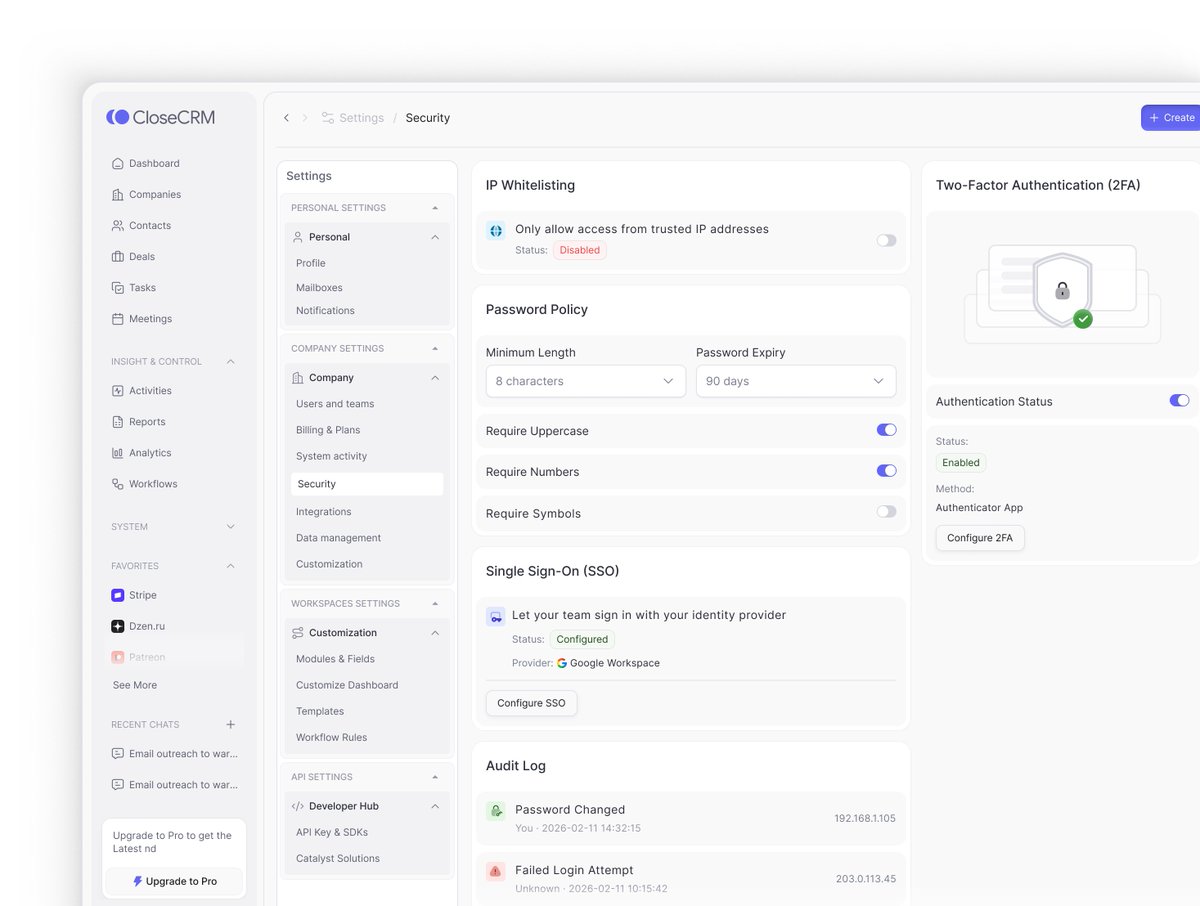Click Upgrade to Pro
Screen dimensions: 1200x906
click(173, 881)
